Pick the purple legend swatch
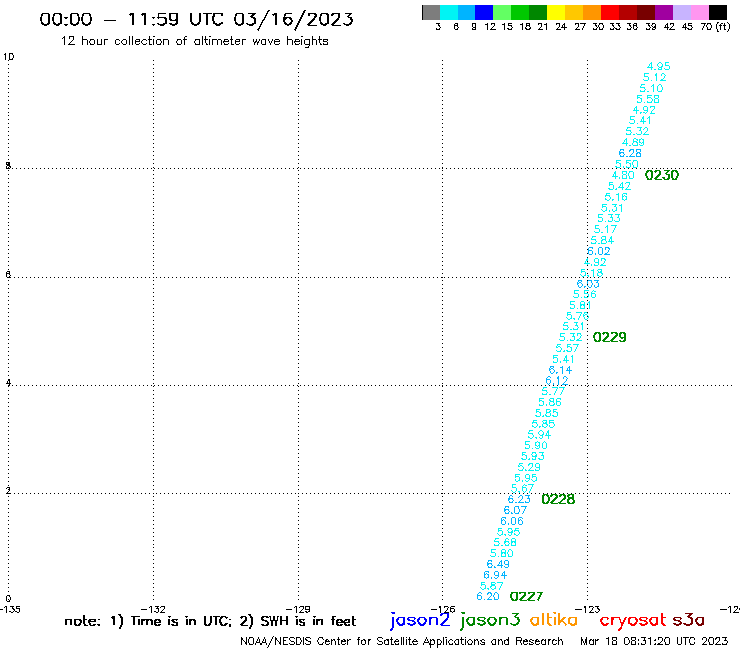The height and width of the screenshot is (650, 740). pos(664,12)
